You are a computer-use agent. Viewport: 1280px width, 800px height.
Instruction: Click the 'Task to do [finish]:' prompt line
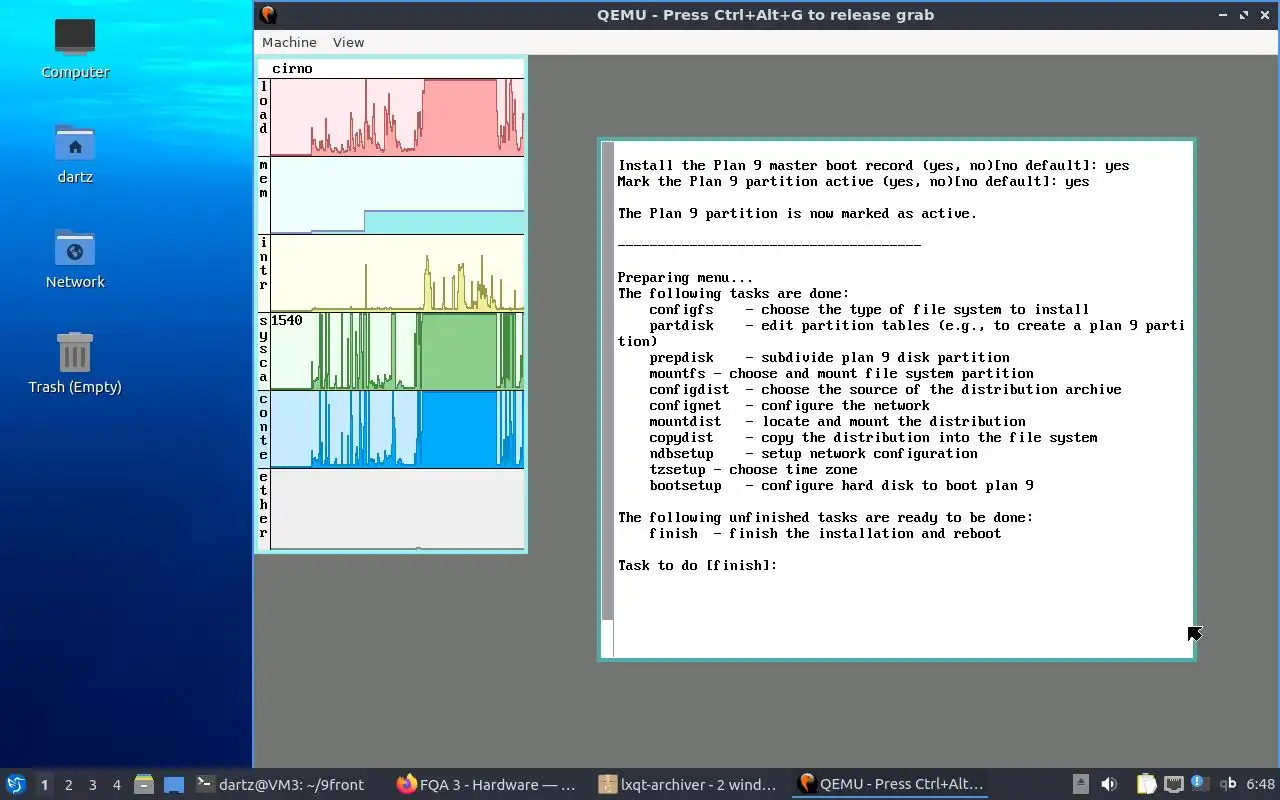pyautogui.click(x=697, y=566)
